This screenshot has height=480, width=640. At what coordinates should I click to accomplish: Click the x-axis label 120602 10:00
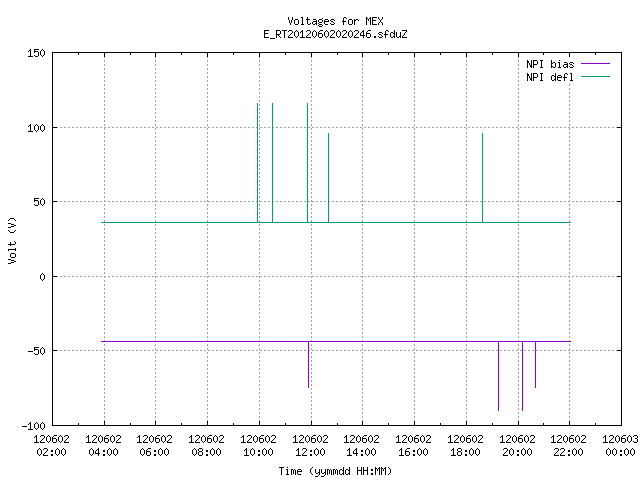tap(258, 446)
